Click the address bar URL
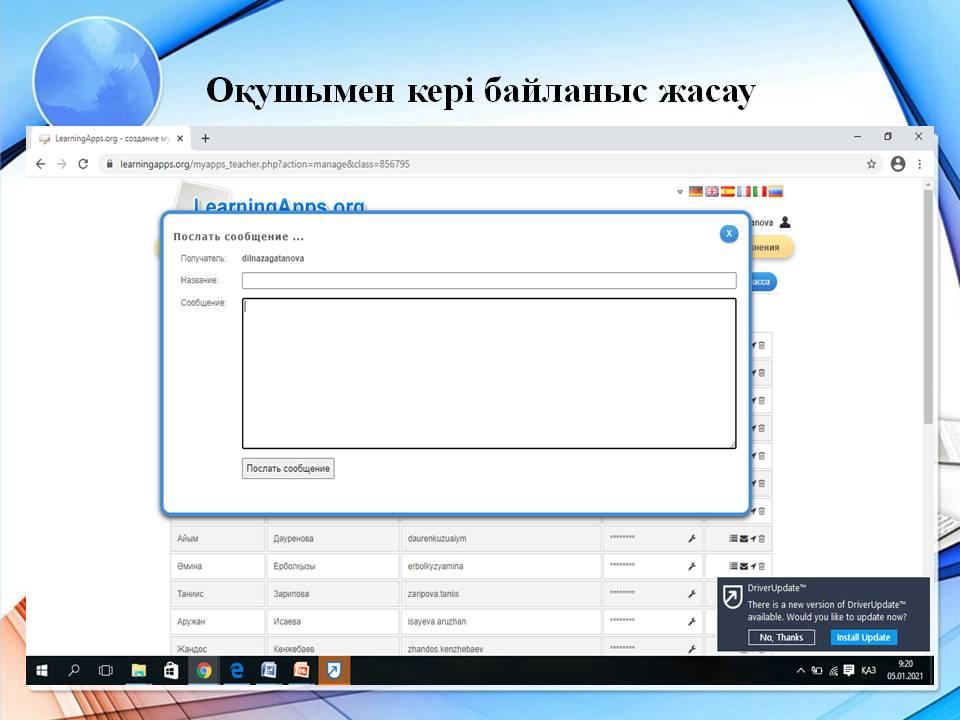This screenshot has width=960, height=720. pyautogui.click(x=264, y=164)
